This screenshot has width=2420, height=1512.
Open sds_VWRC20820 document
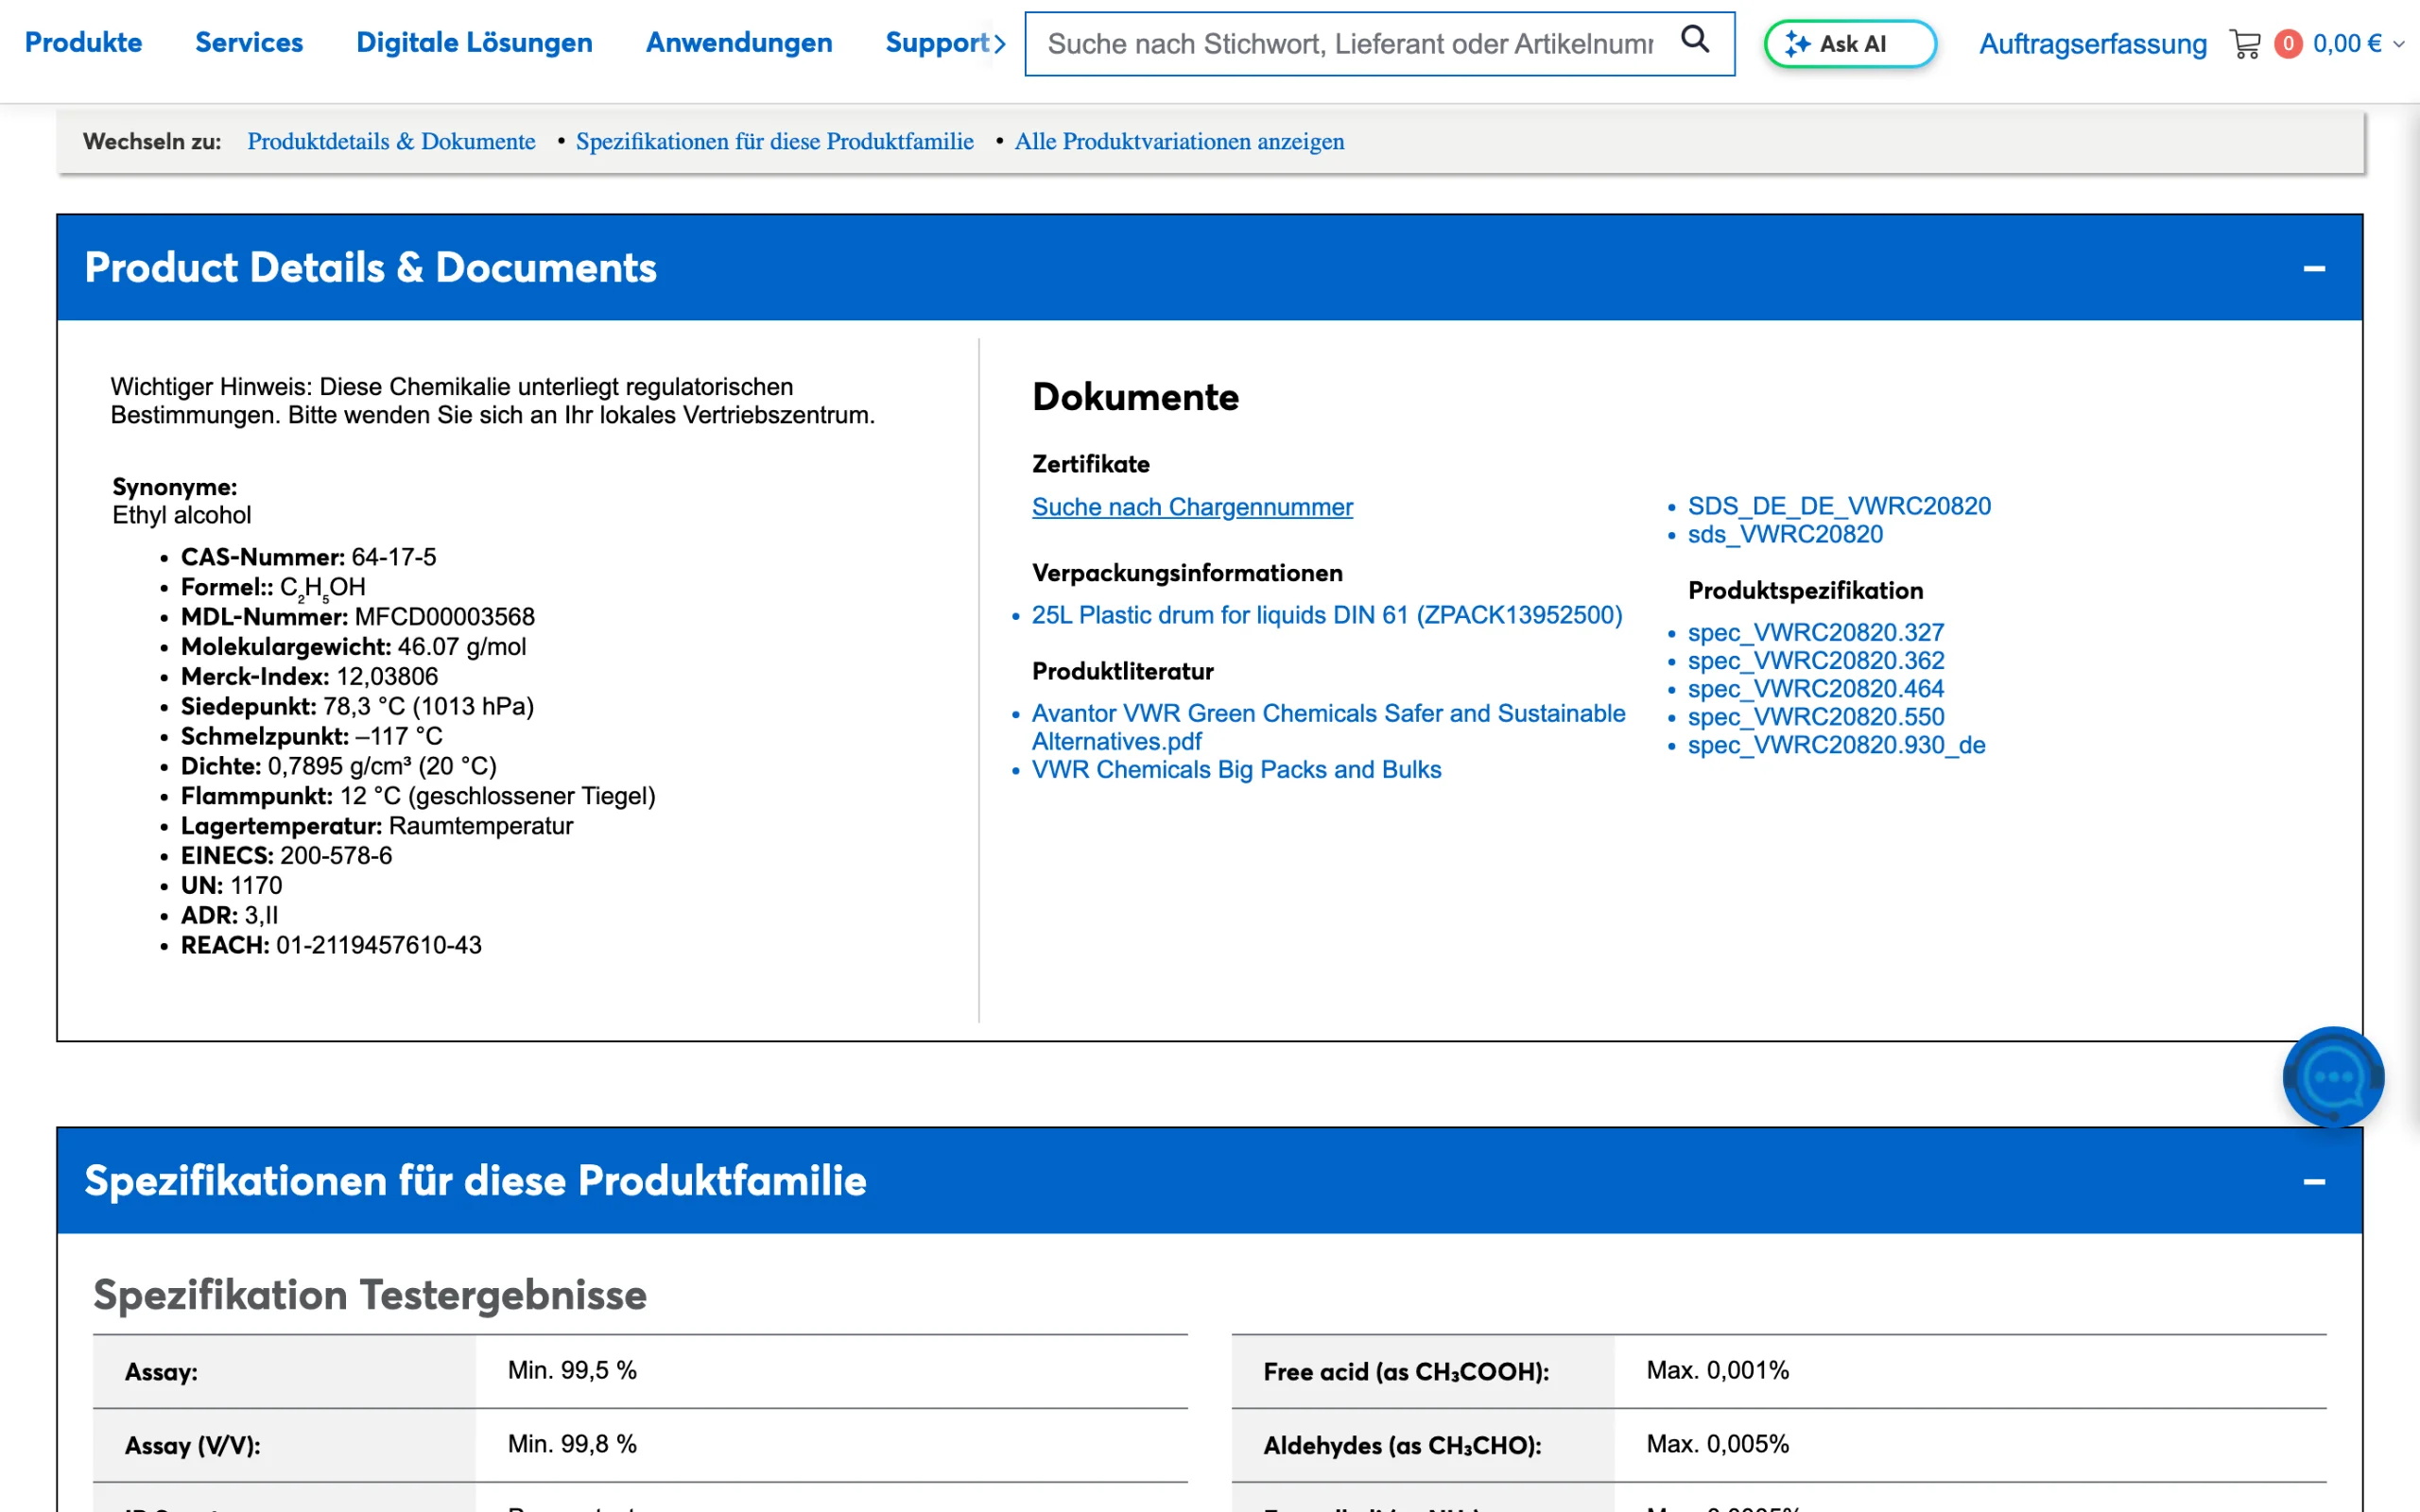pos(1785,534)
